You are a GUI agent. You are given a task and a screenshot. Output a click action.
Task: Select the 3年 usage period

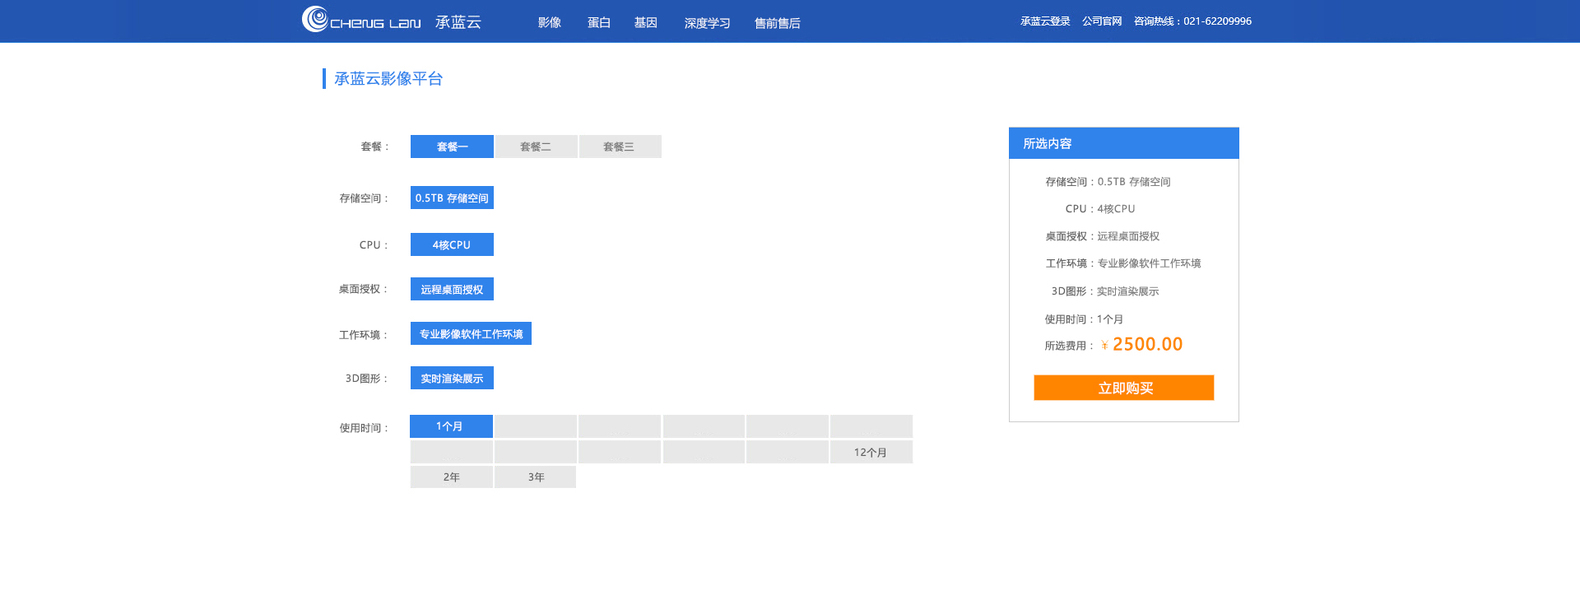(x=536, y=478)
